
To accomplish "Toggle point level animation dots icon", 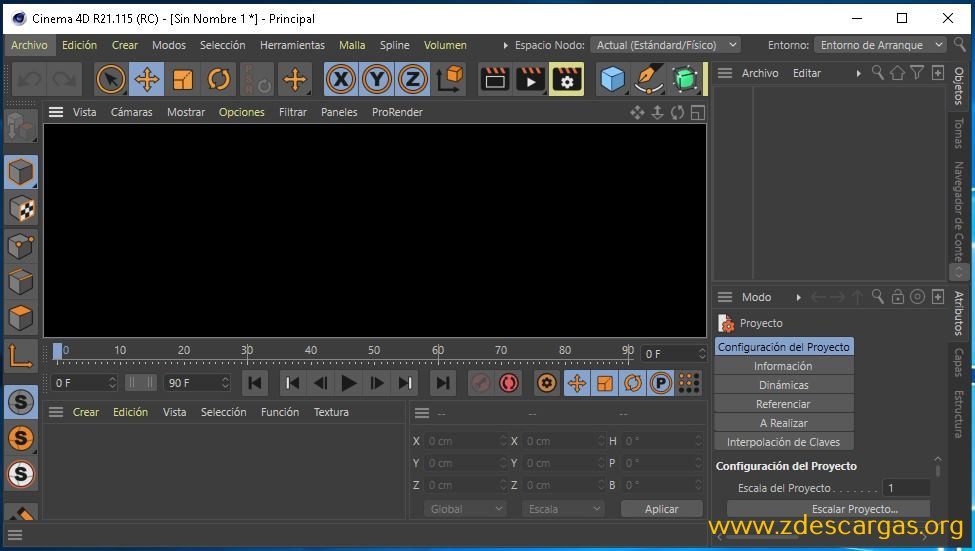I will coord(689,383).
